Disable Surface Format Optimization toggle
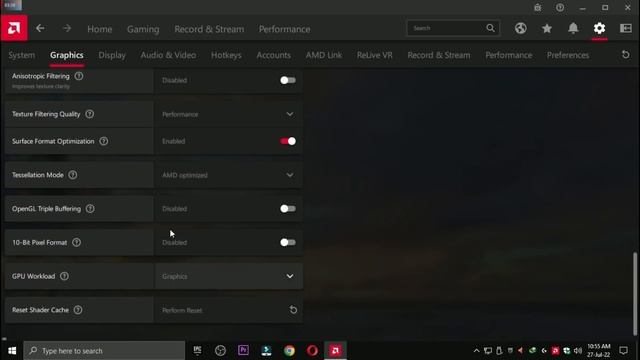This screenshot has height=360, width=640. (x=288, y=141)
